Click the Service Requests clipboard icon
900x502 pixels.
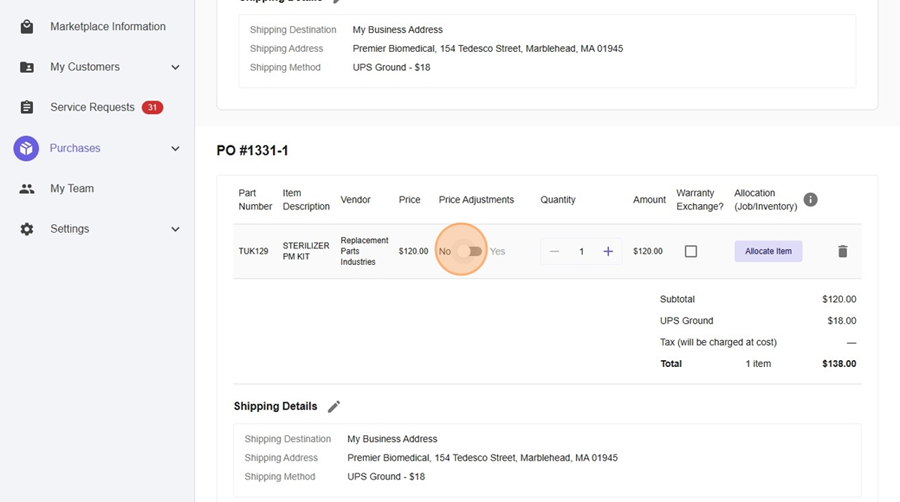[x=27, y=107]
